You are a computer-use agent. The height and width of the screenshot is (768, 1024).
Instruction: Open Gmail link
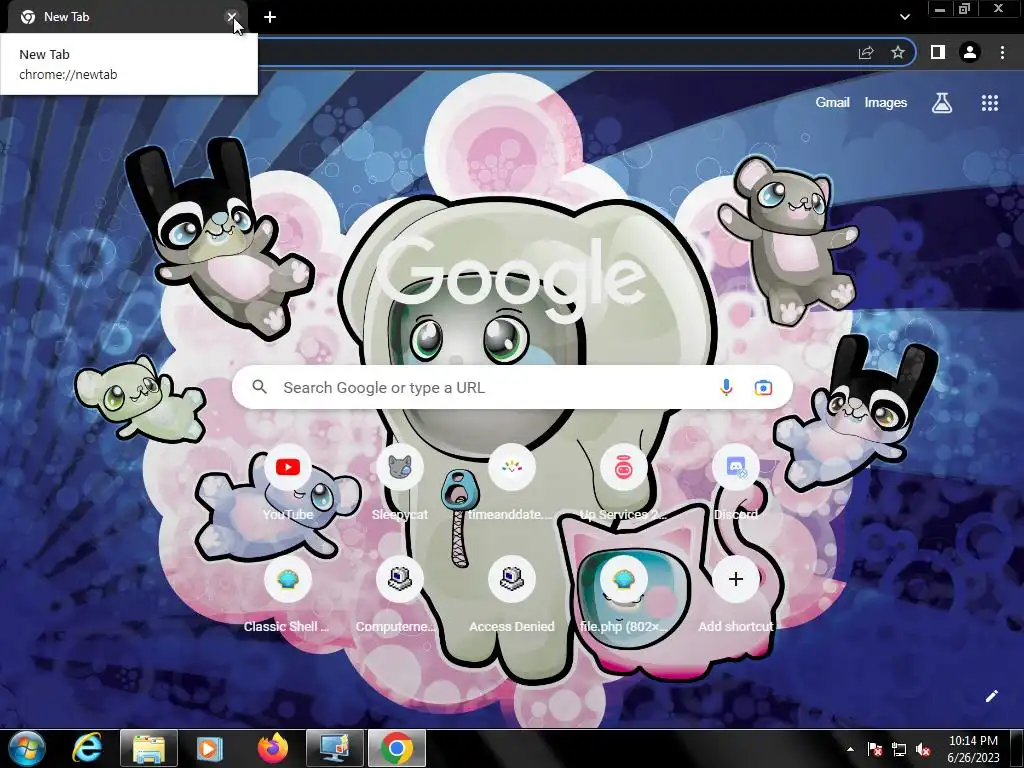(832, 103)
